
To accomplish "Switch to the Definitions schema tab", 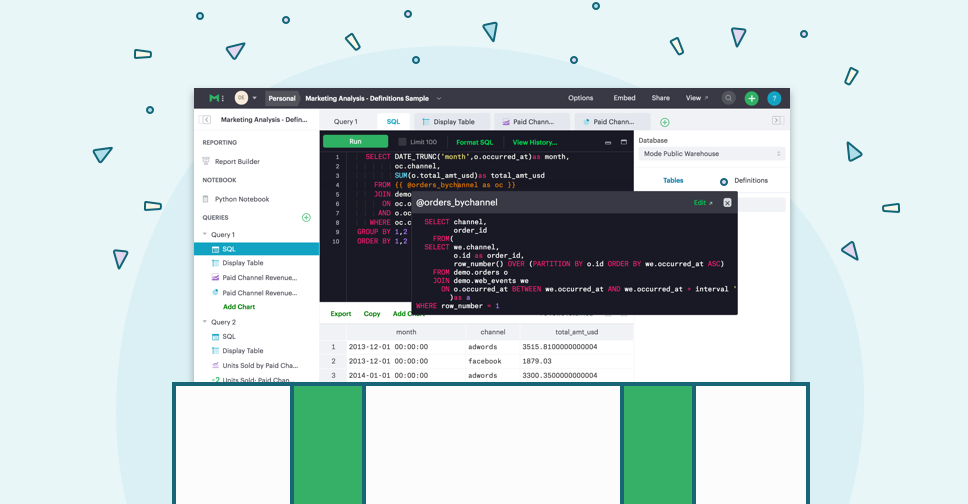I will click(x=751, y=180).
